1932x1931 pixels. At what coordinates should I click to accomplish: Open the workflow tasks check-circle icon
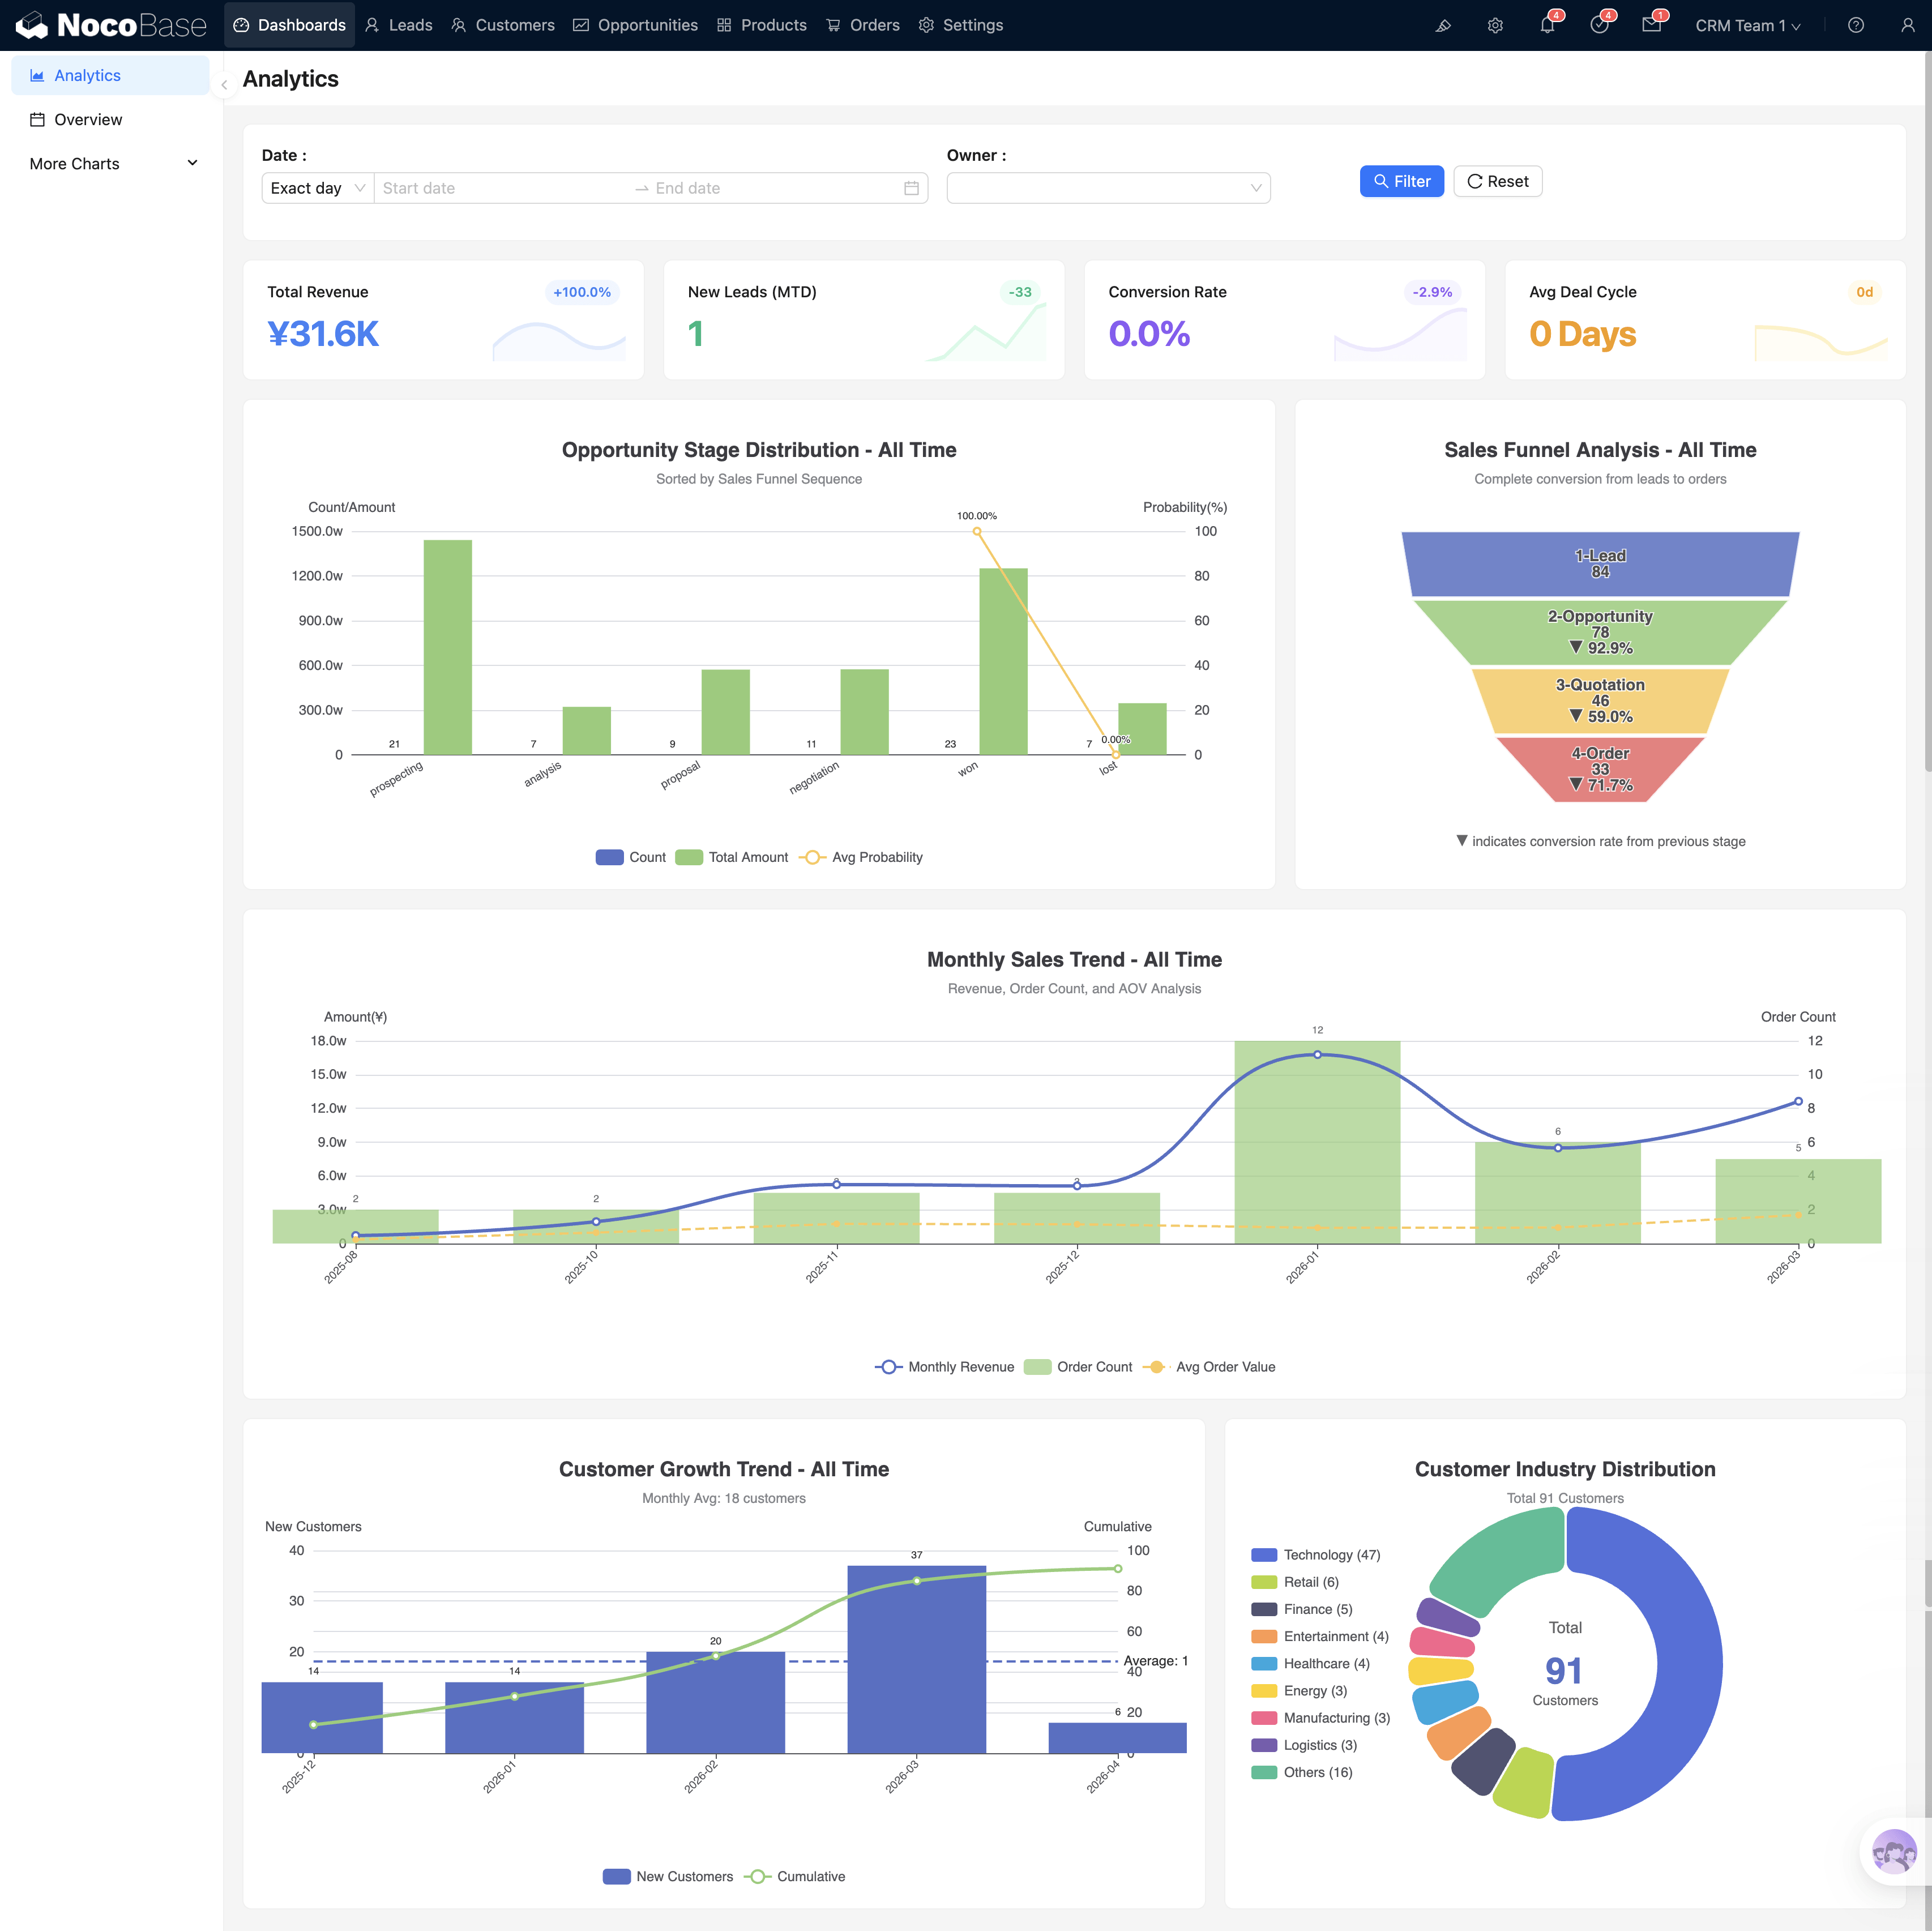(x=1599, y=26)
